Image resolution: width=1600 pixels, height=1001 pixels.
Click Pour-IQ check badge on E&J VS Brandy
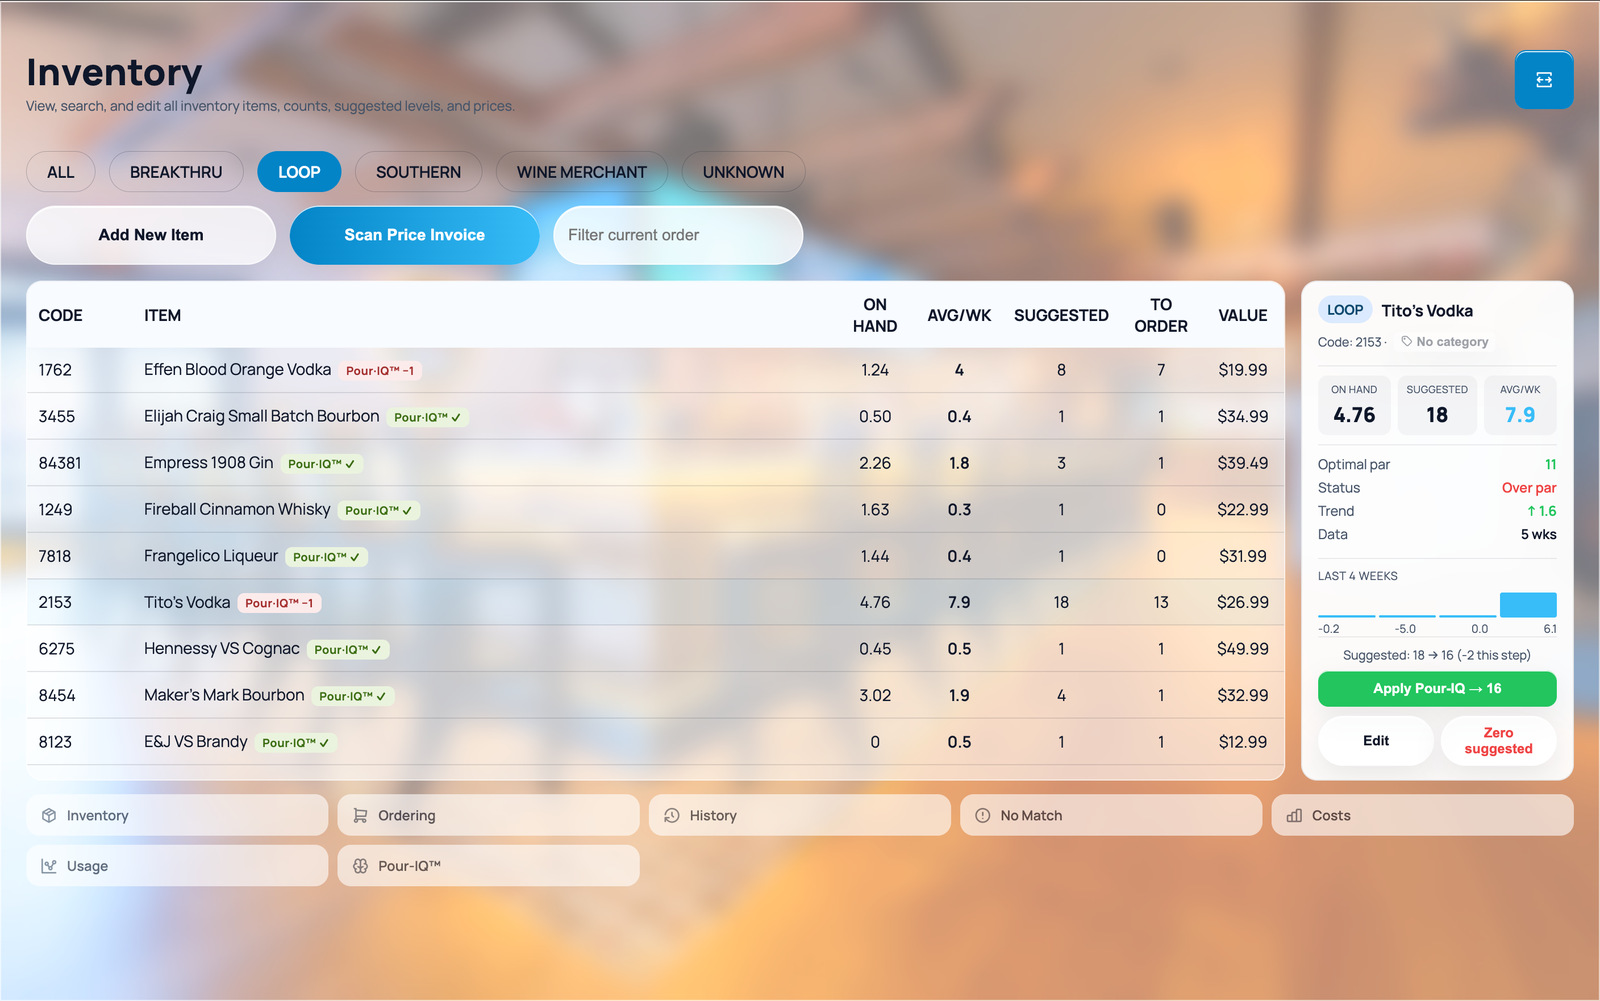[x=296, y=743]
